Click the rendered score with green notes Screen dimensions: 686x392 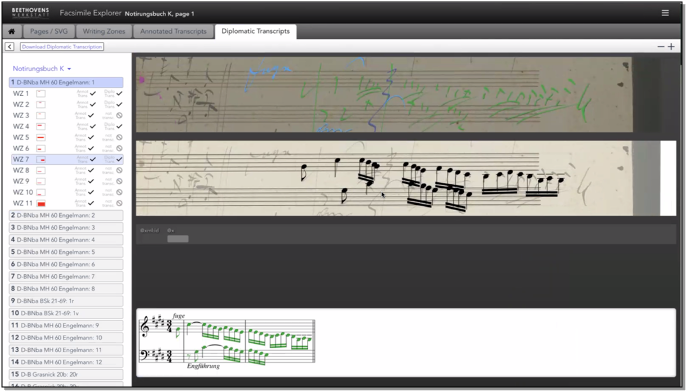point(227,341)
